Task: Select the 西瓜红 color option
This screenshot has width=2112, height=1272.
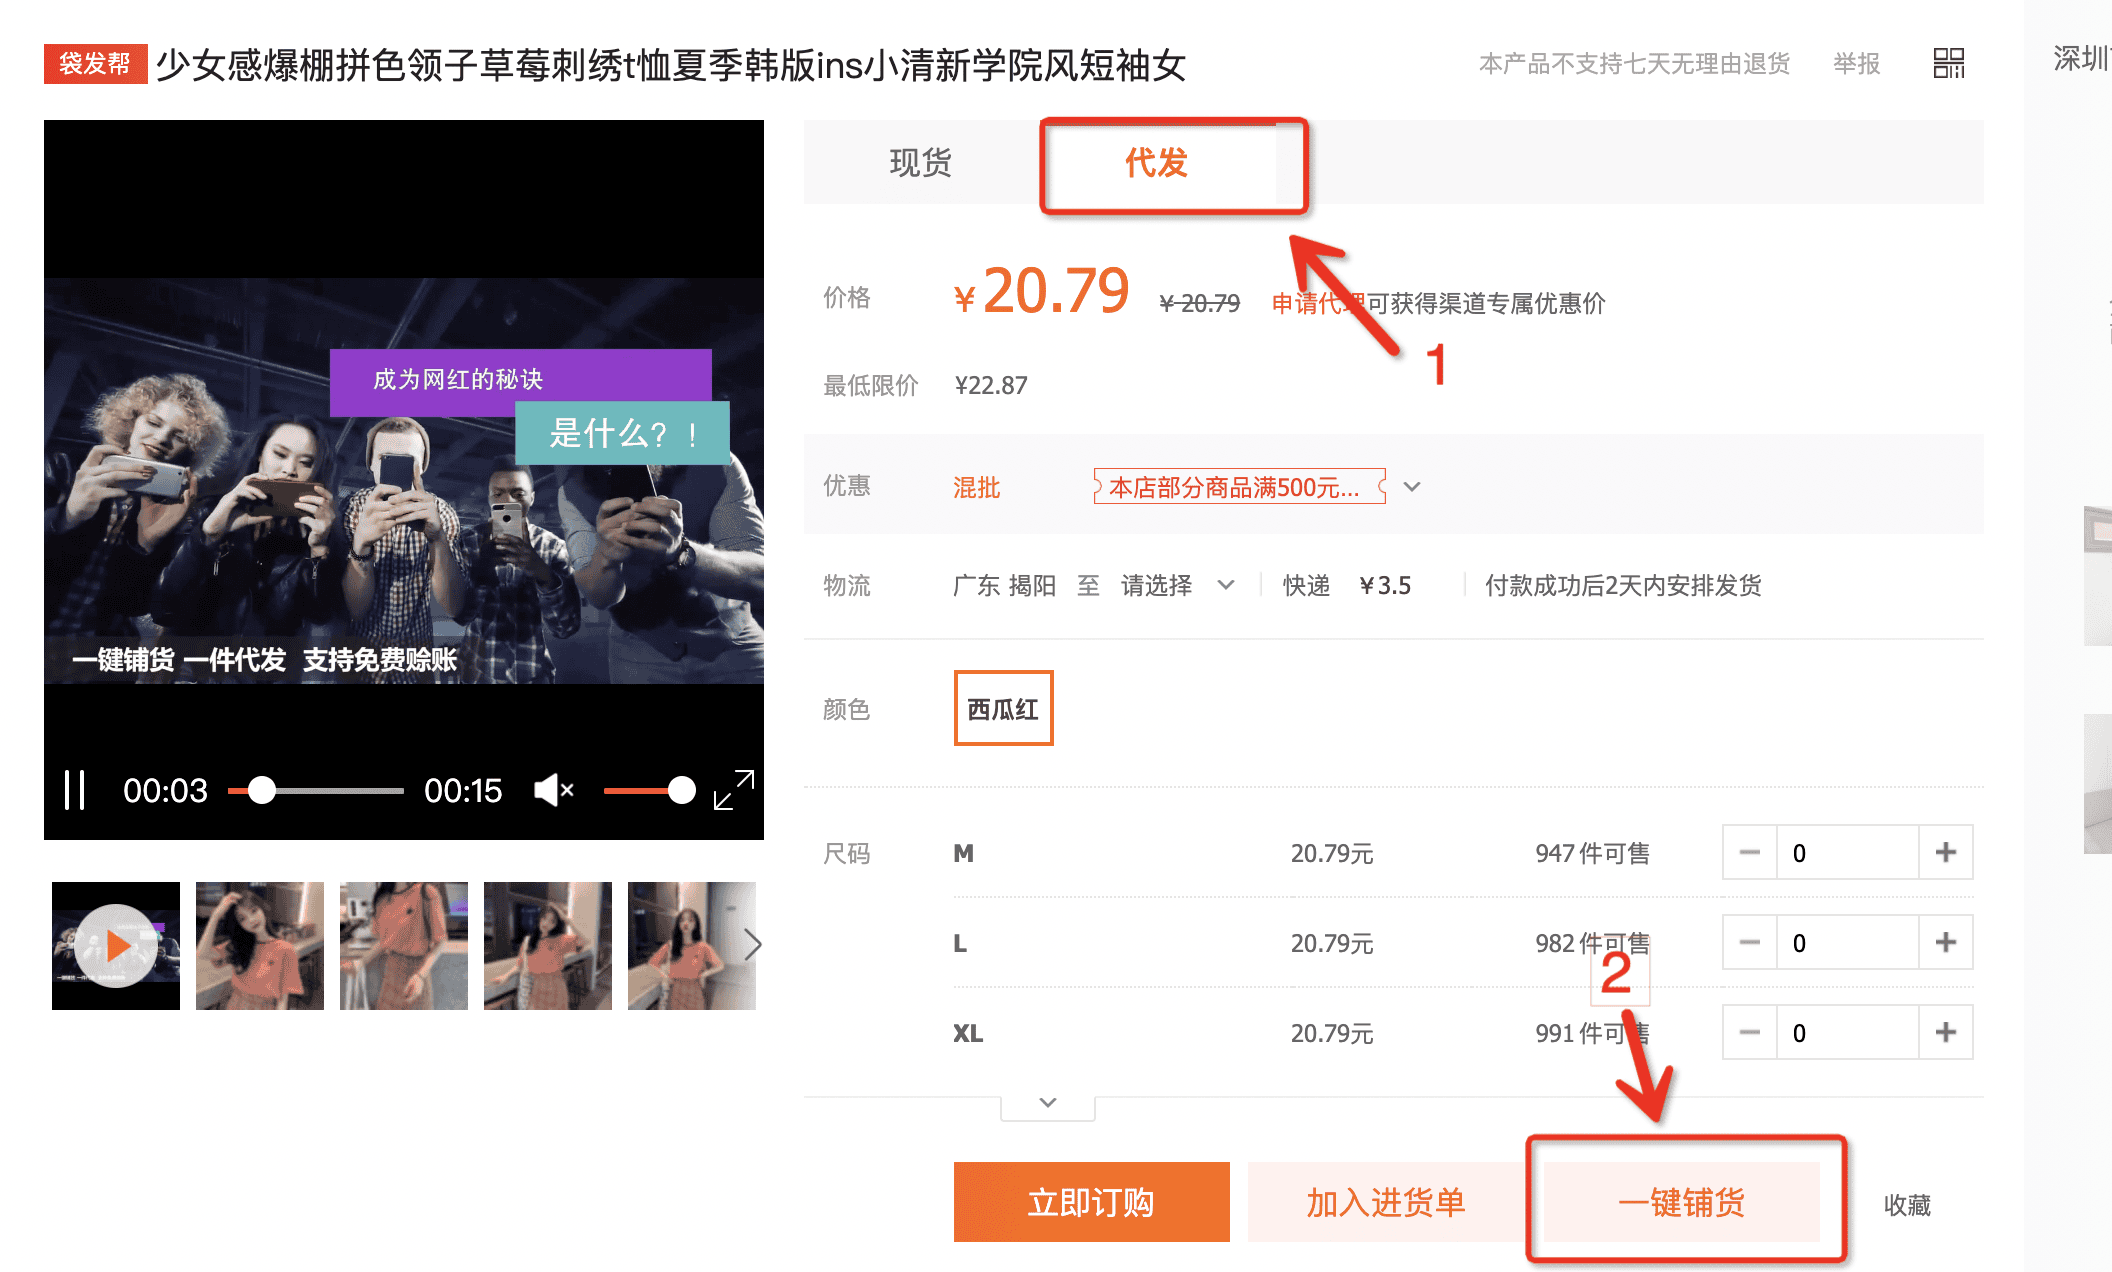Action: (x=1003, y=707)
